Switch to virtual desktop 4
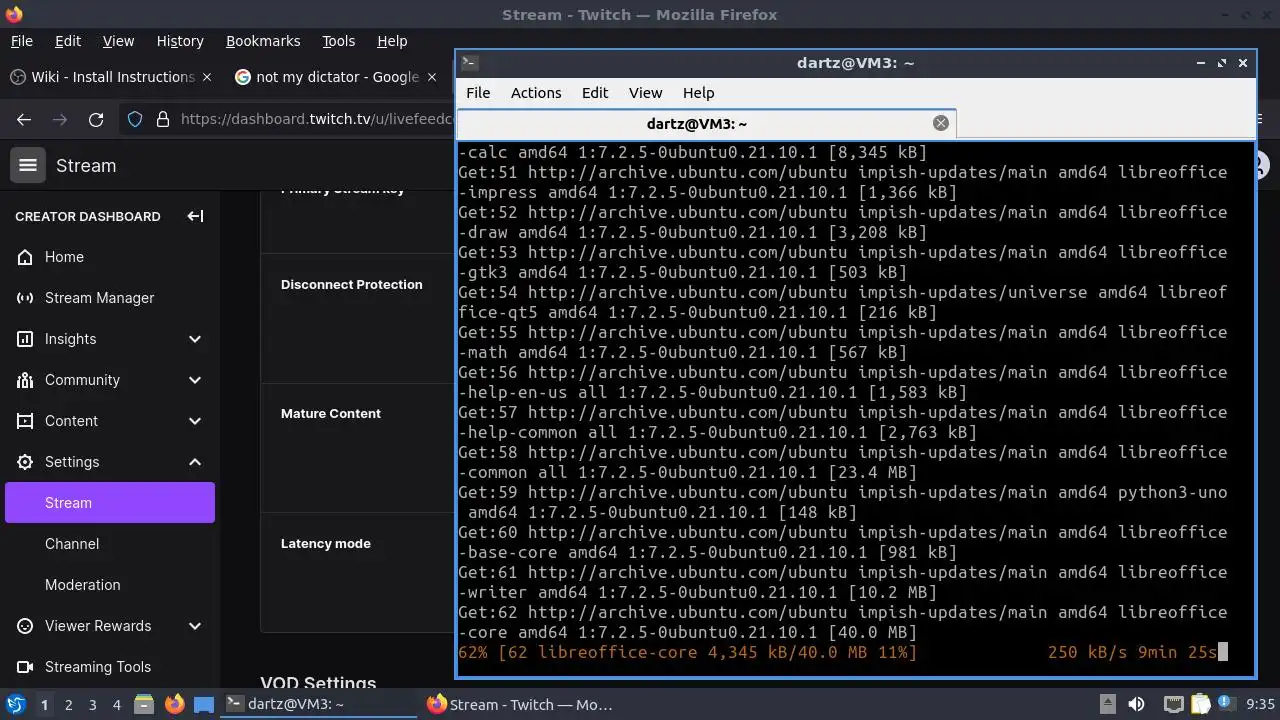 pyautogui.click(x=116, y=705)
